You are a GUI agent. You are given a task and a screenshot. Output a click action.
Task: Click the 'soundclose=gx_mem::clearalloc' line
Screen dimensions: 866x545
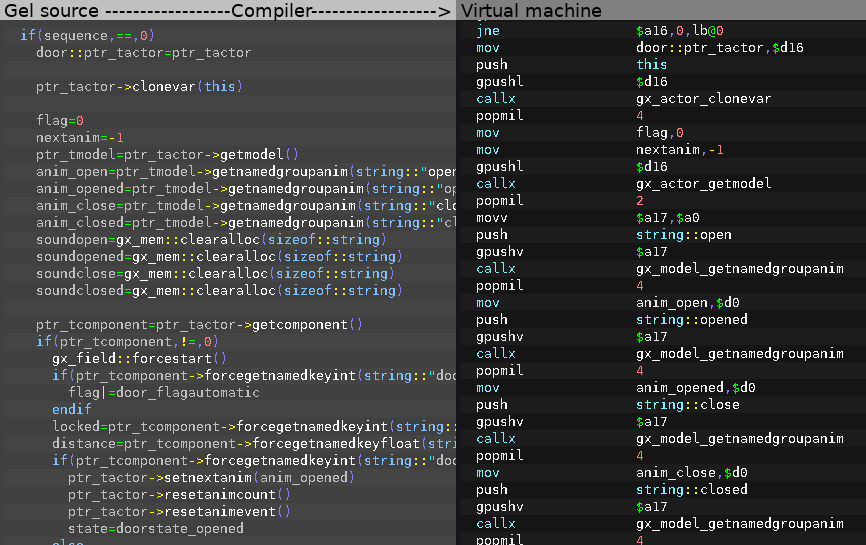pyautogui.click(x=215, y=274)
